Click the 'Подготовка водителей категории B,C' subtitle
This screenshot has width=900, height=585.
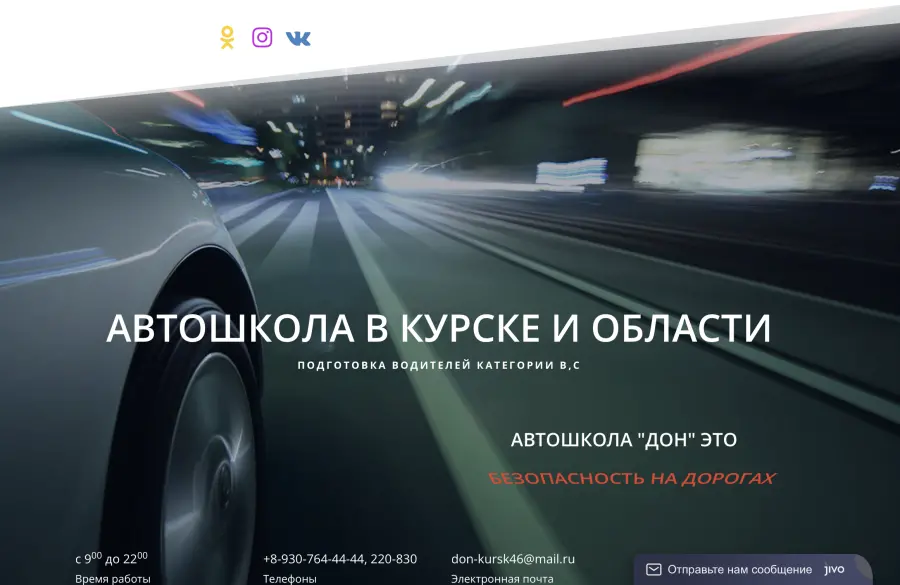point(438,366)
